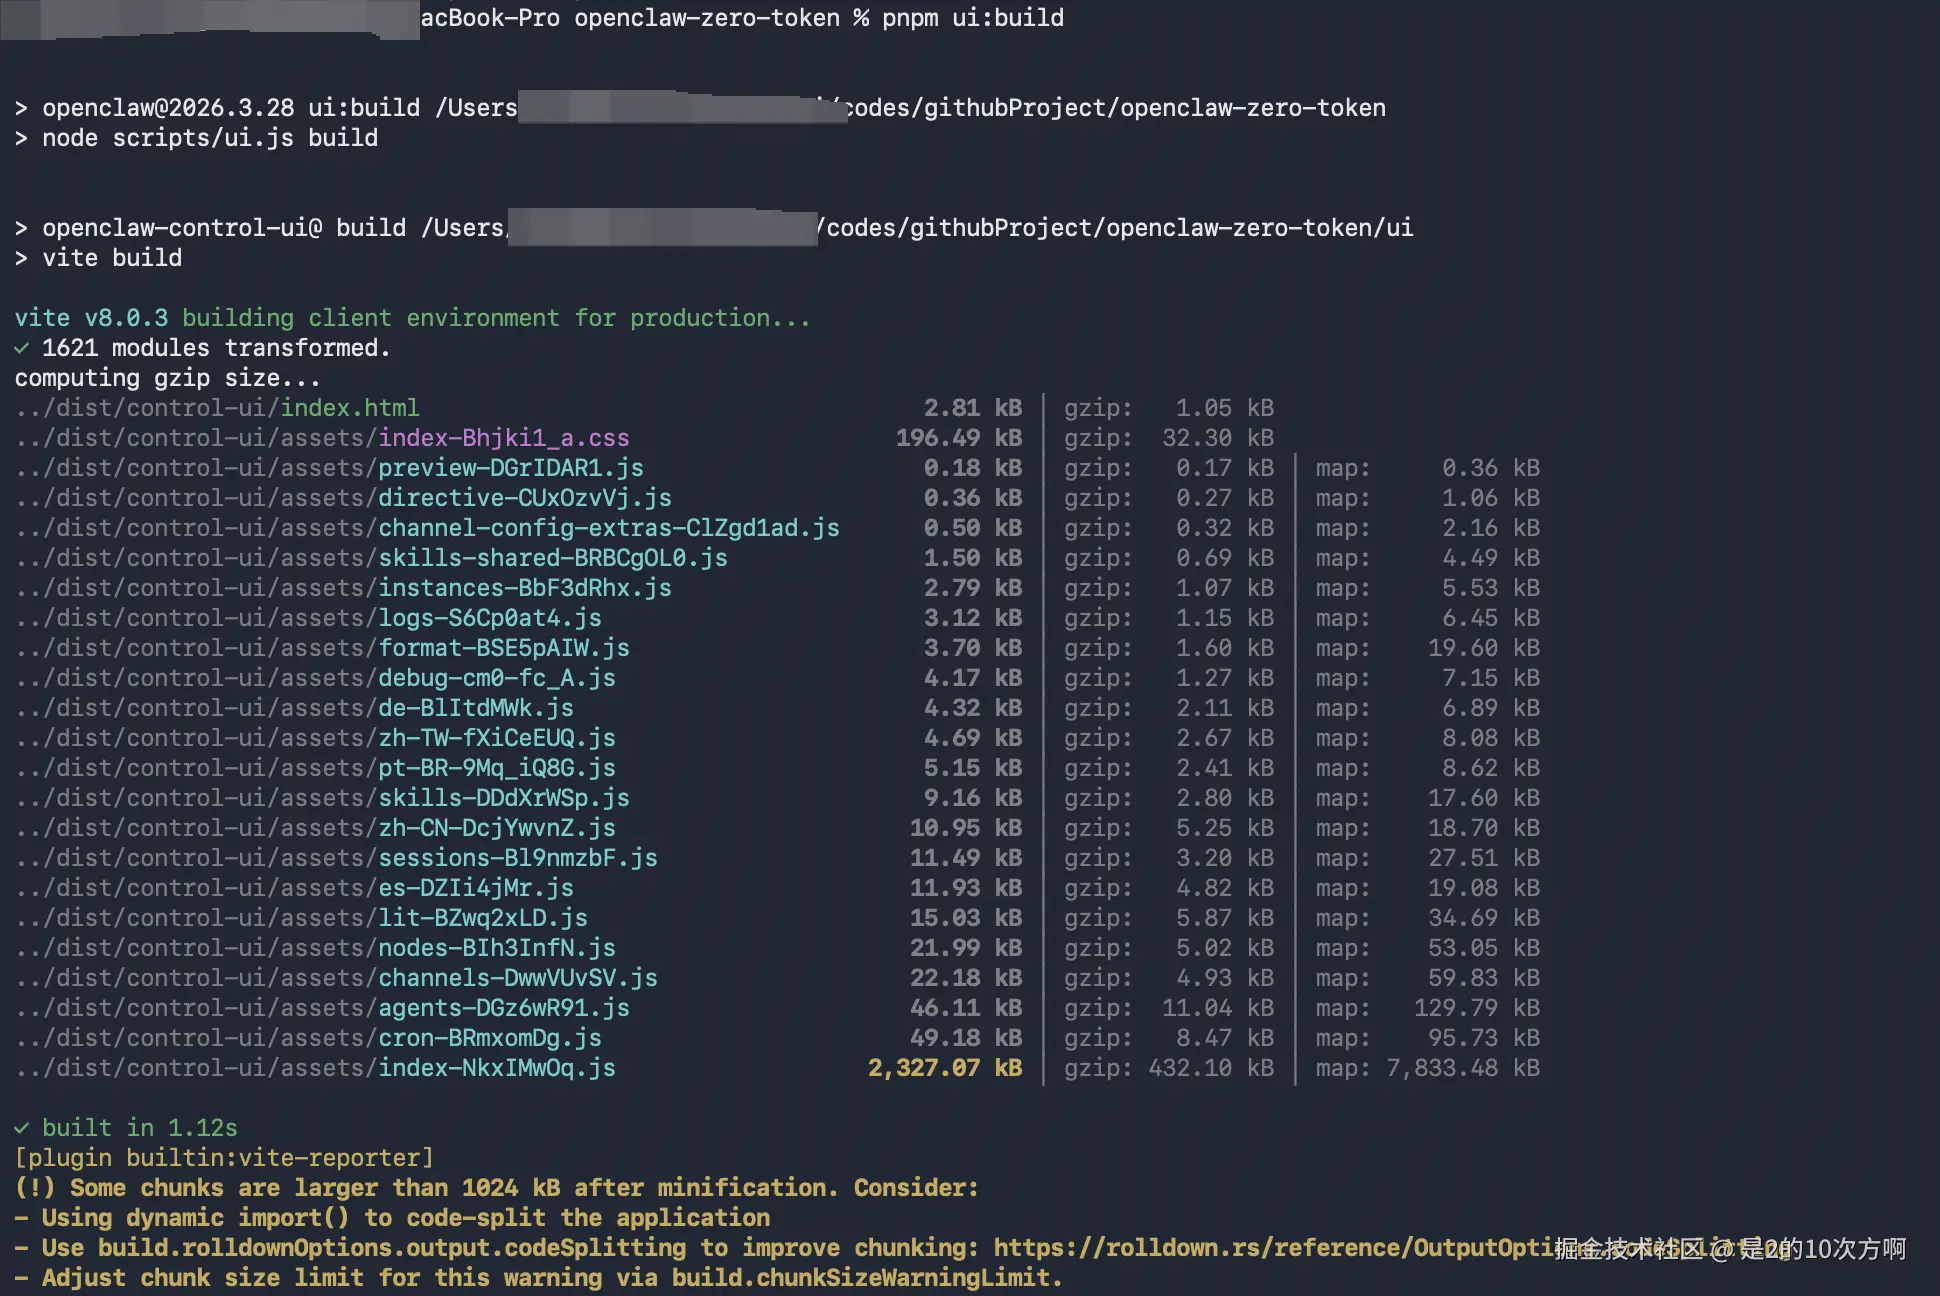The image size is (1940, 1296).
Task: Click 'Using dynamic import()' suggestion line
Action: tap(392, 1218)
